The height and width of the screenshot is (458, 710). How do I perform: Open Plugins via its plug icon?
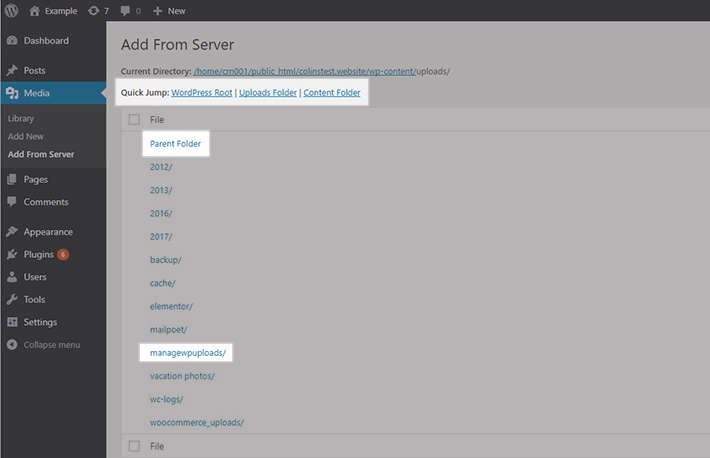click(12, 254)
